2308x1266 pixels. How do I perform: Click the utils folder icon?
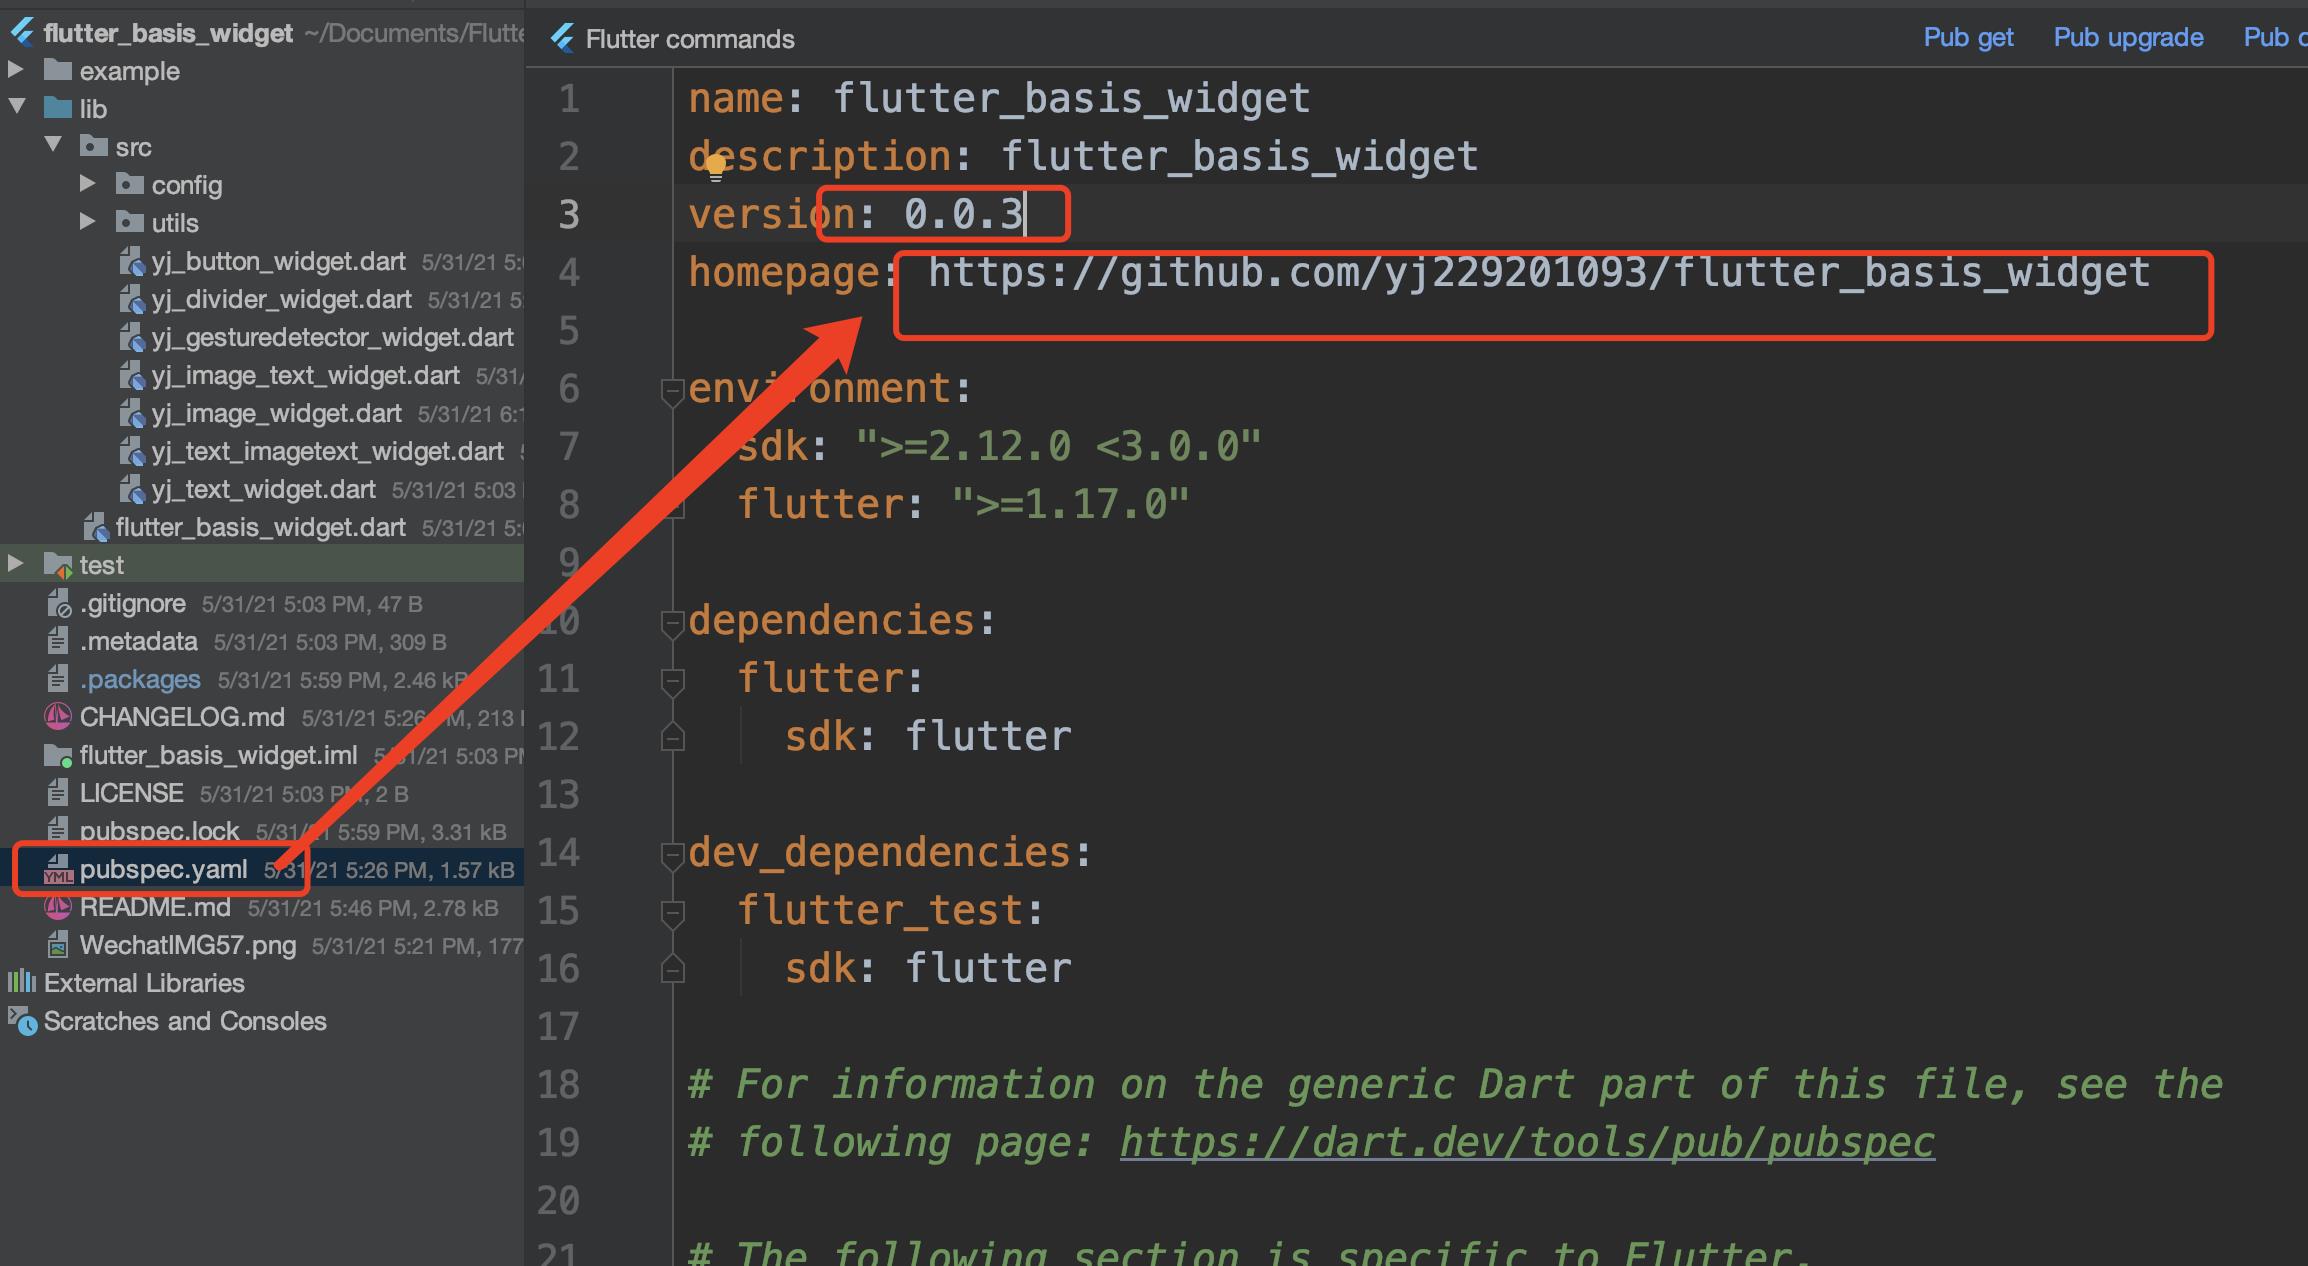tap(130, 222)
